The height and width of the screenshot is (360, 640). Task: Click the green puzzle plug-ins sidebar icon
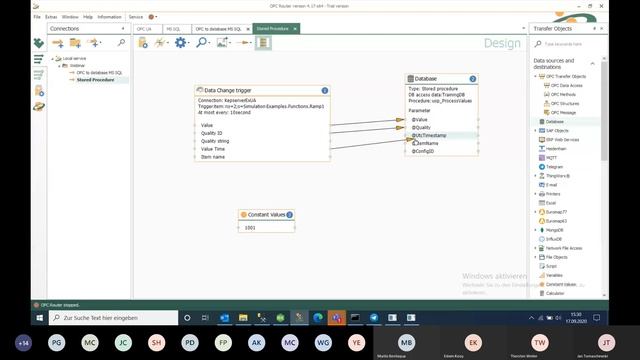coord(39,42)
